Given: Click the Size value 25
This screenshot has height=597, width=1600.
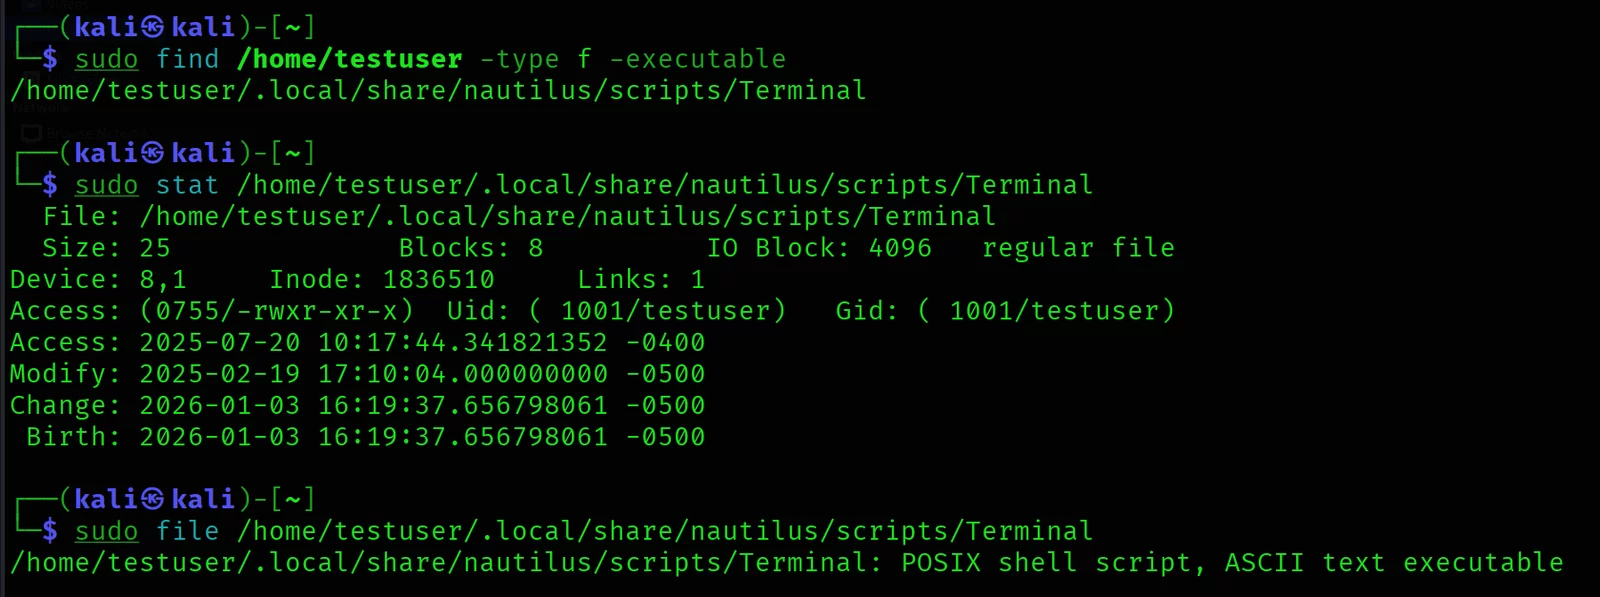Looking at the screenshot, I should [x=154, y=248].
